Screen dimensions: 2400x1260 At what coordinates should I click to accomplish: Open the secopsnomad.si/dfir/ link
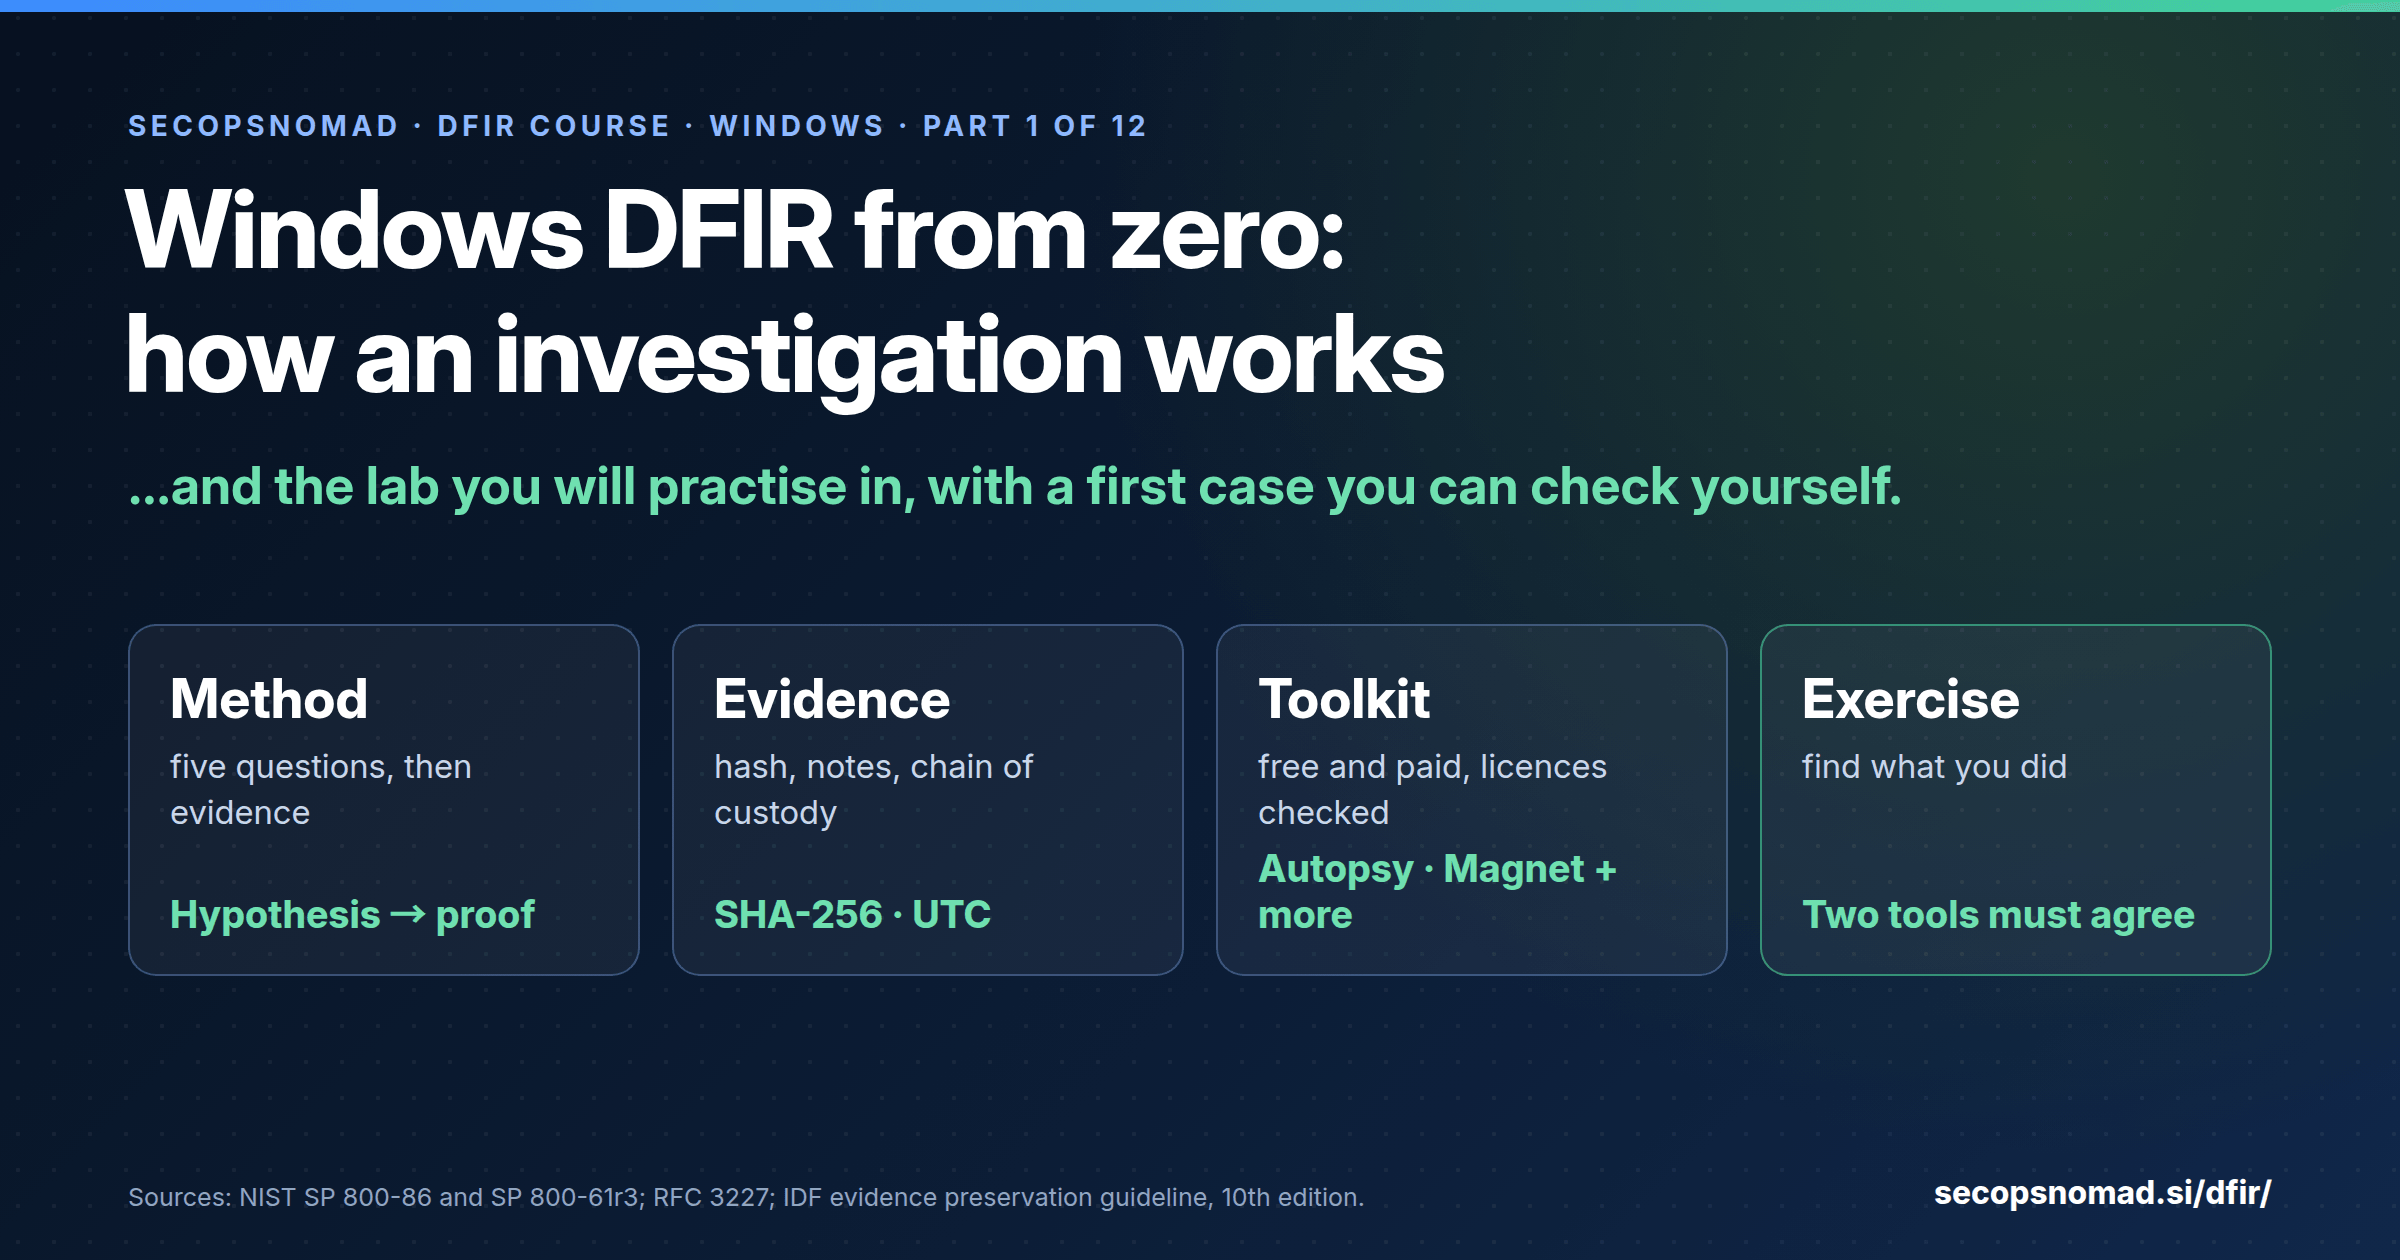[2102, 1193]
